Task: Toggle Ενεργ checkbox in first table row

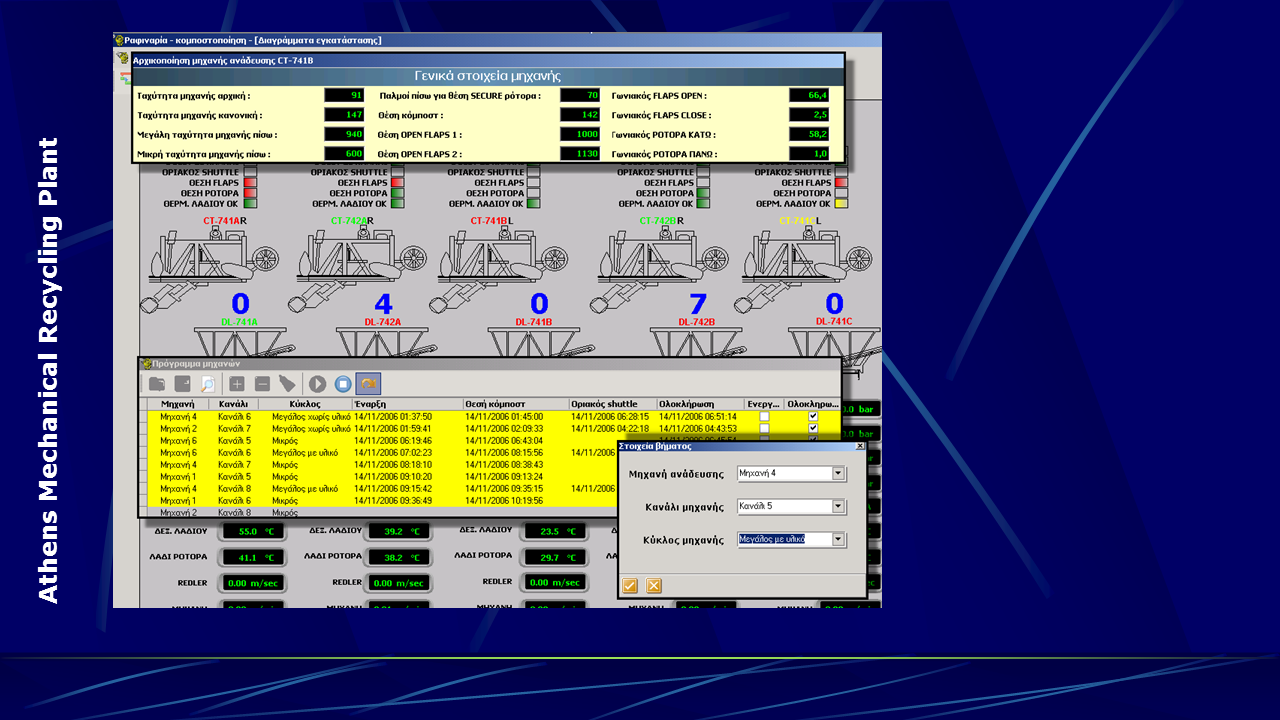Action: [x=765, y=416]
